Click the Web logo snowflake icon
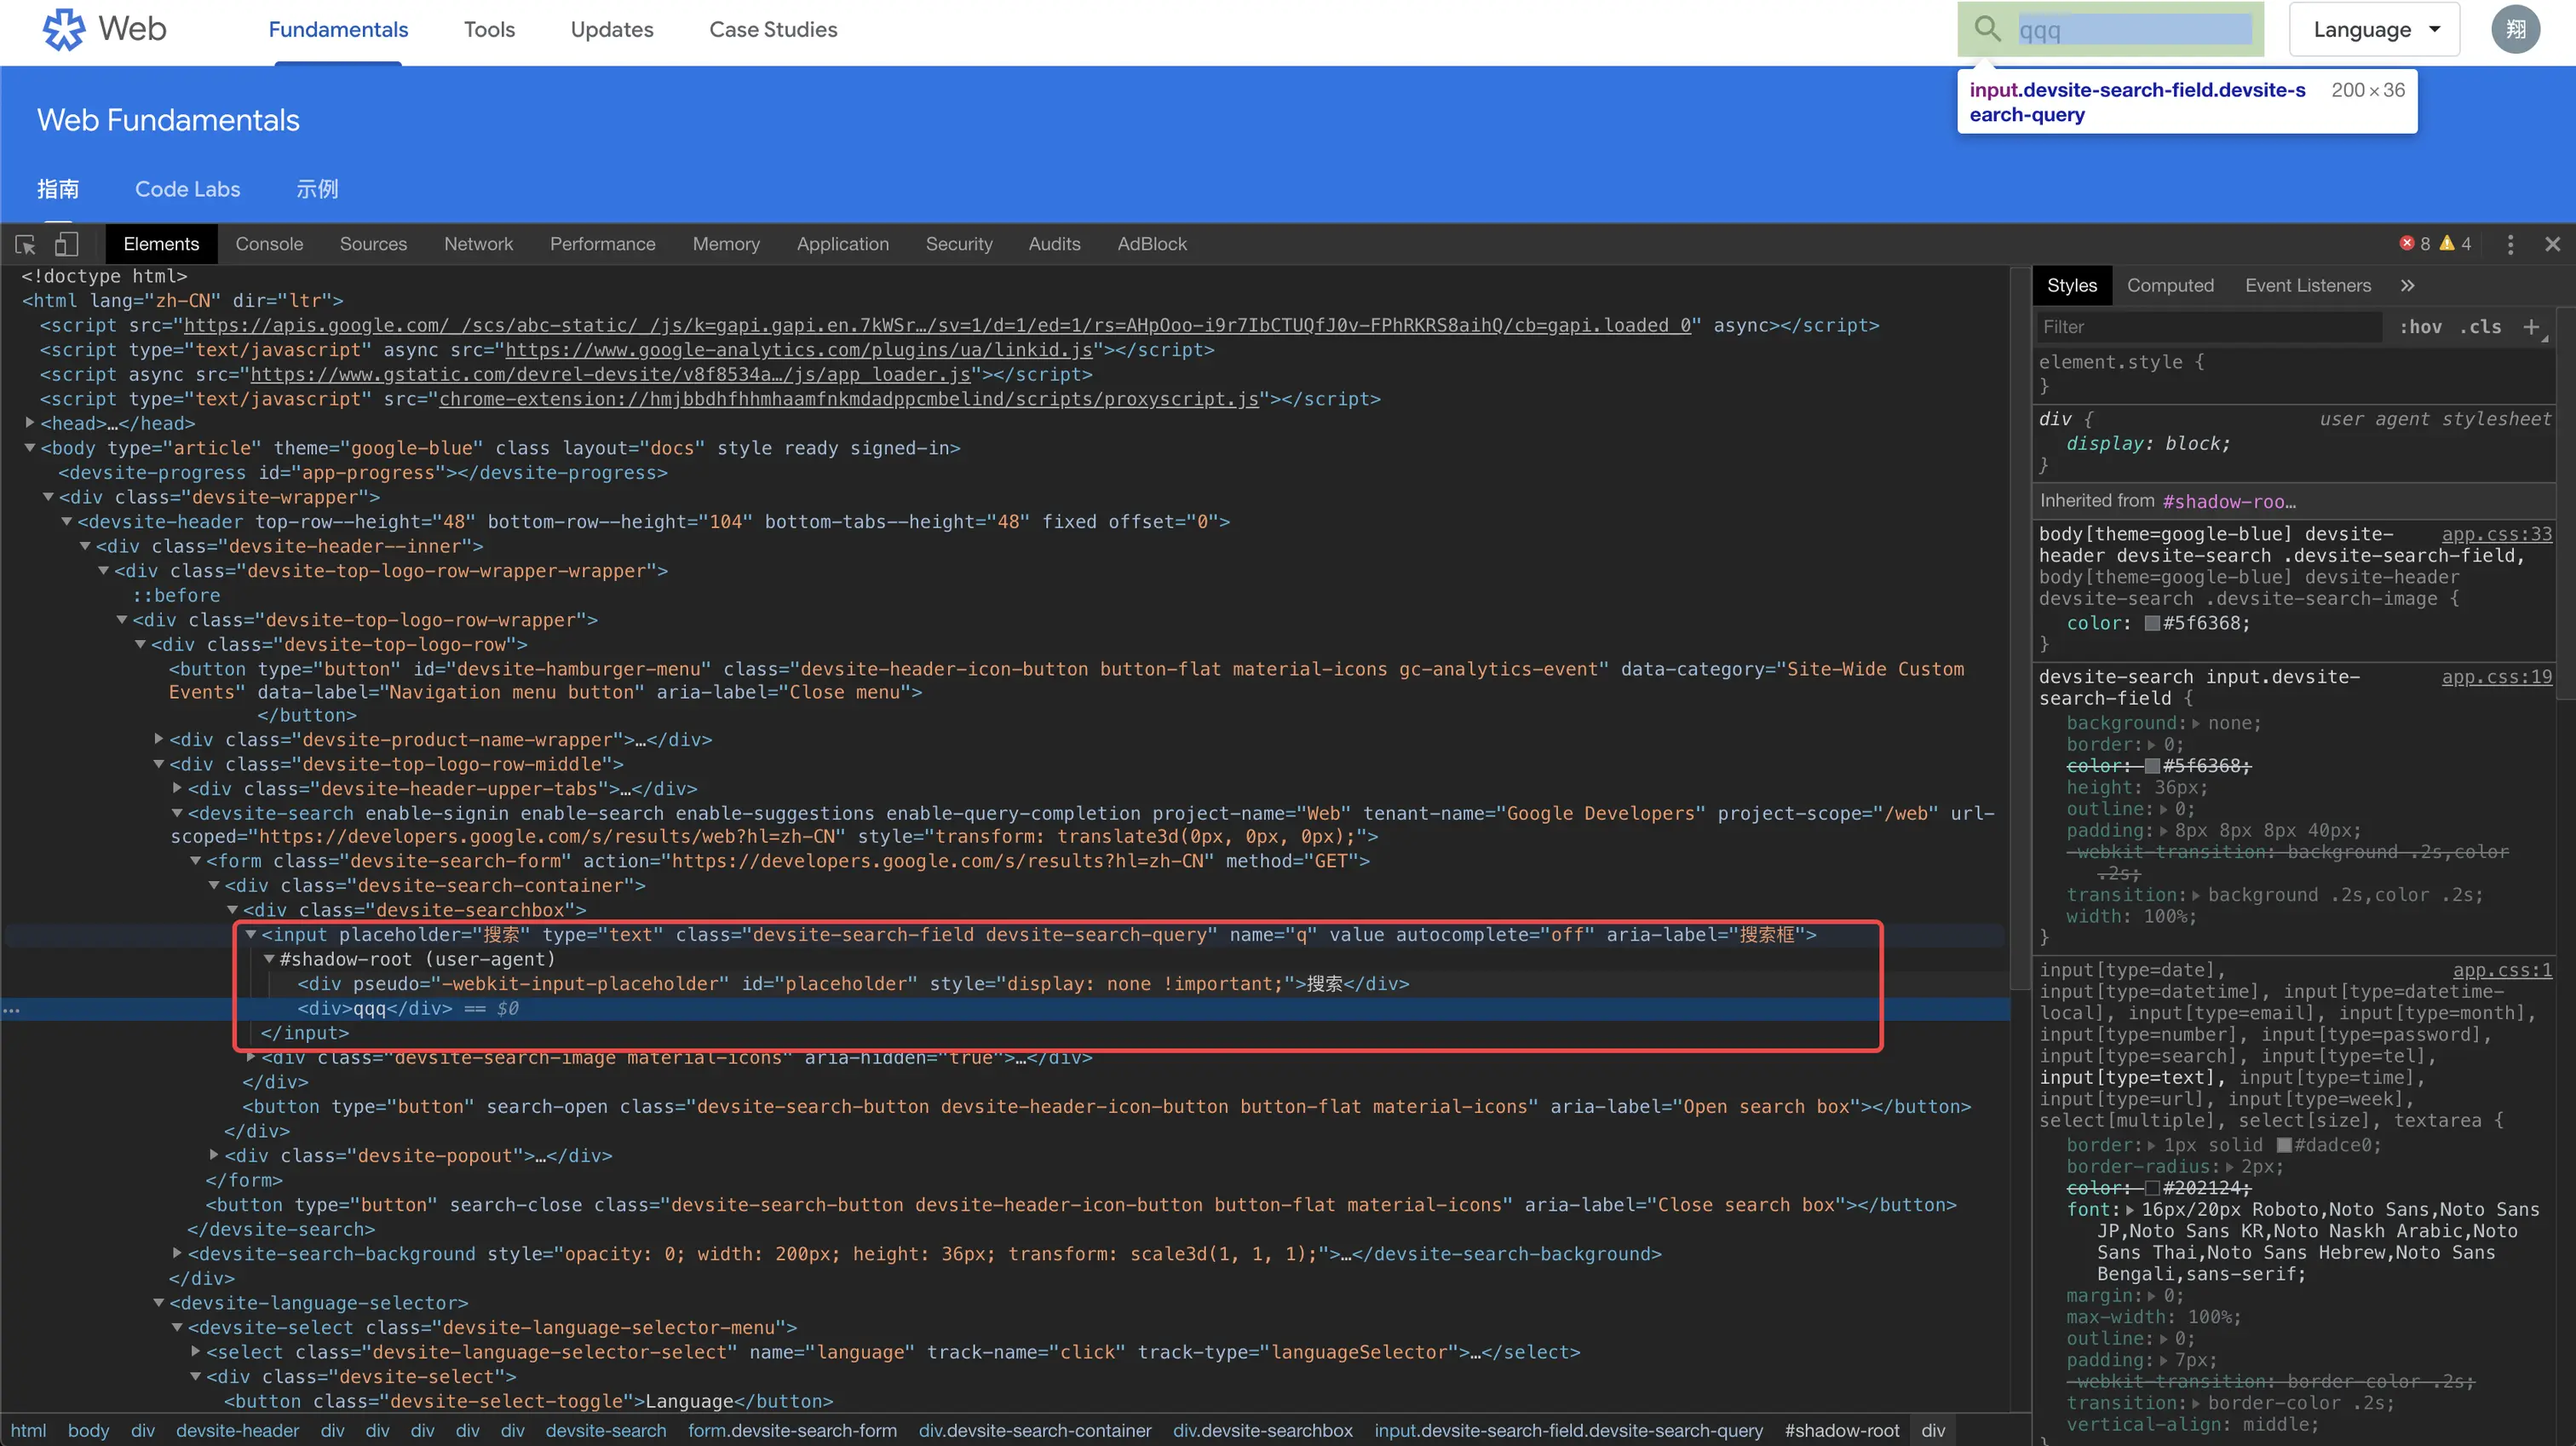Screen dimensions: 2576x1446 [x=63, y=29]
